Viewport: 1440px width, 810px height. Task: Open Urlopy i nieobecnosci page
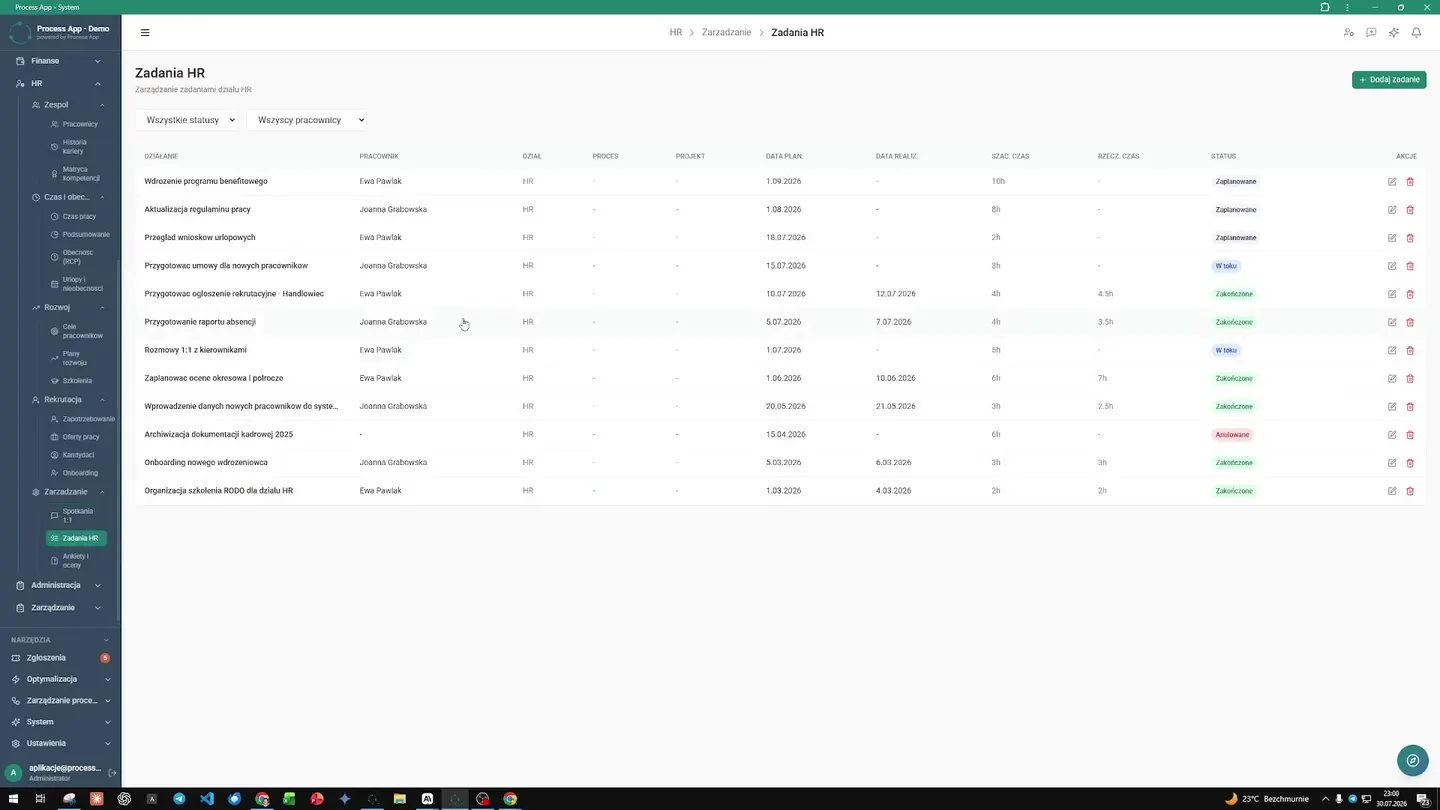[77, 284]
